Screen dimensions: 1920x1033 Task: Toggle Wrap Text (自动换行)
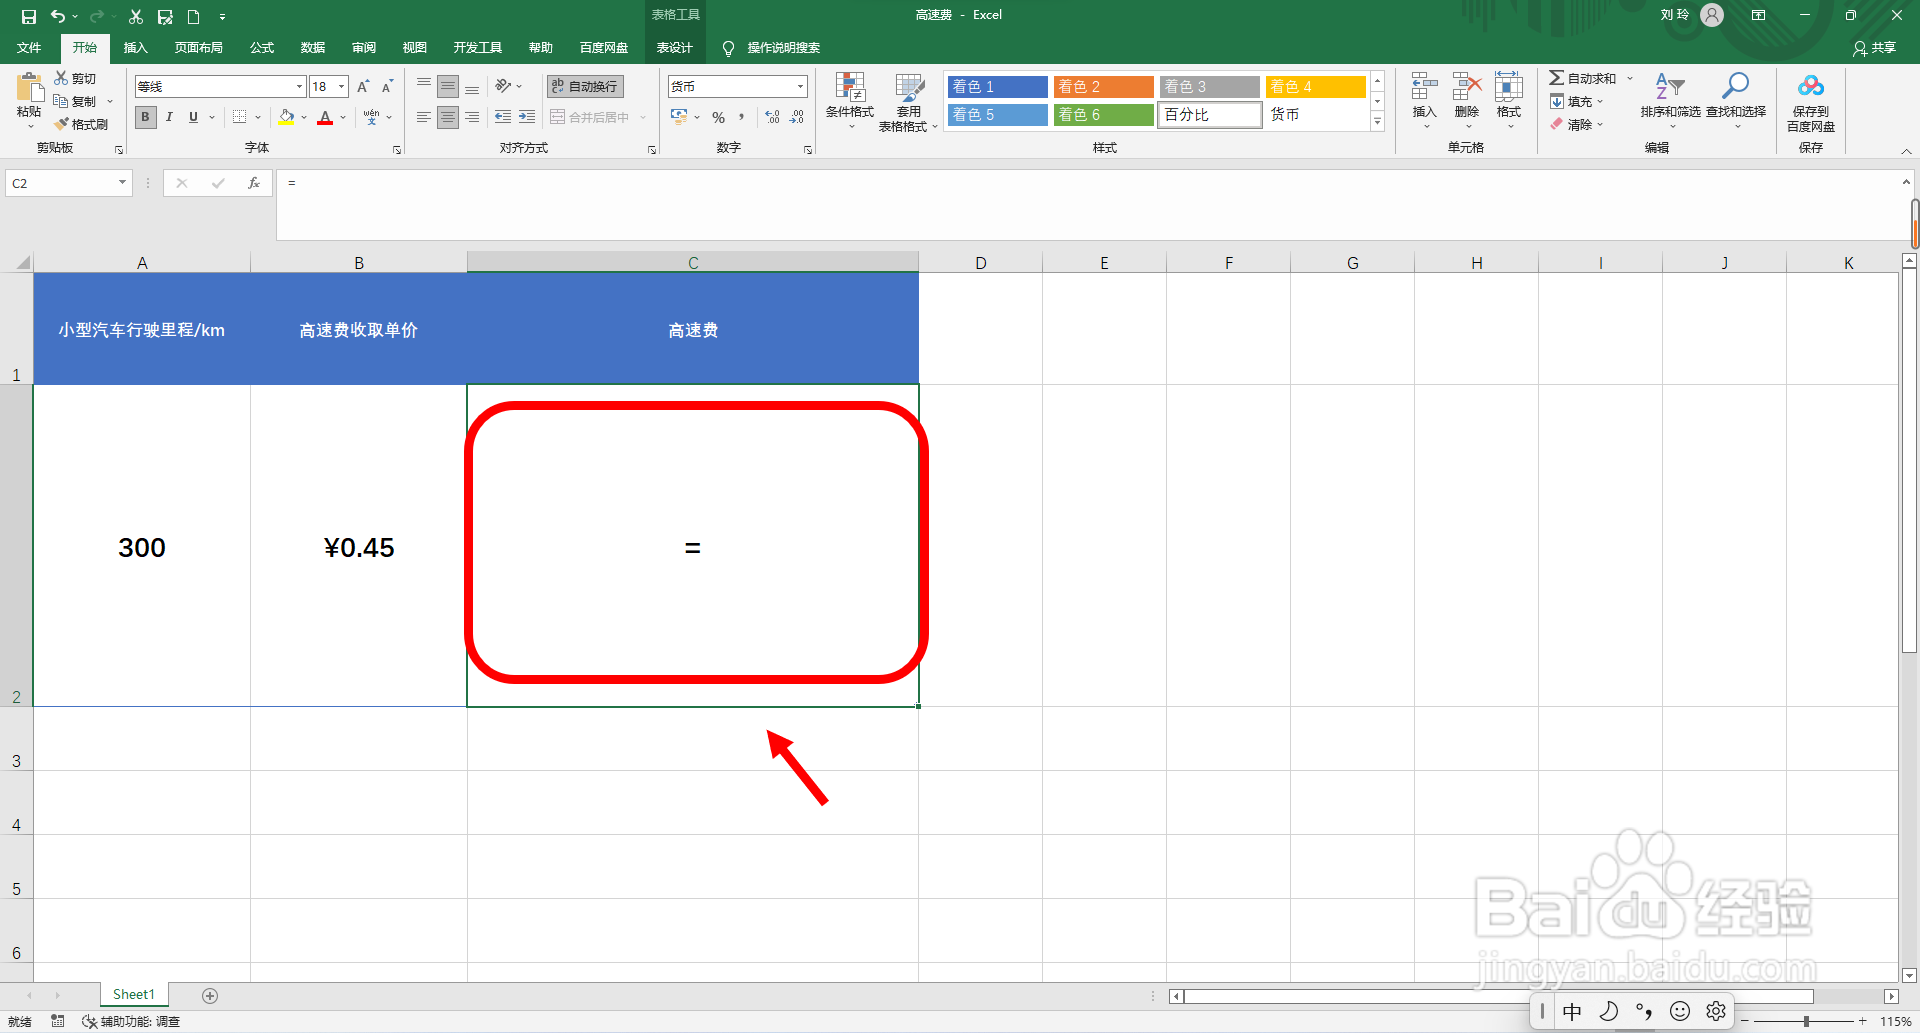[586, 87]
